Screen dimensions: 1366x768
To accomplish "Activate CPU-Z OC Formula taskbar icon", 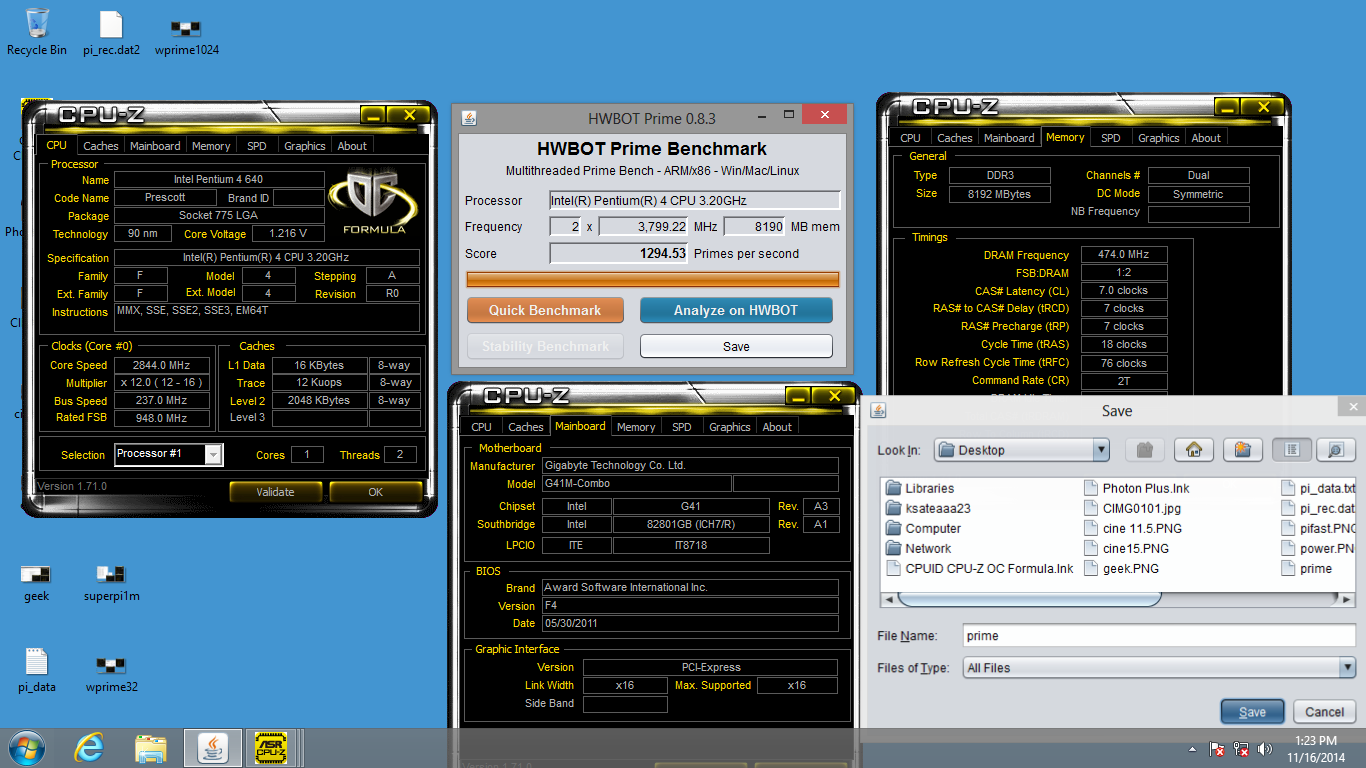I will point(271,747).
